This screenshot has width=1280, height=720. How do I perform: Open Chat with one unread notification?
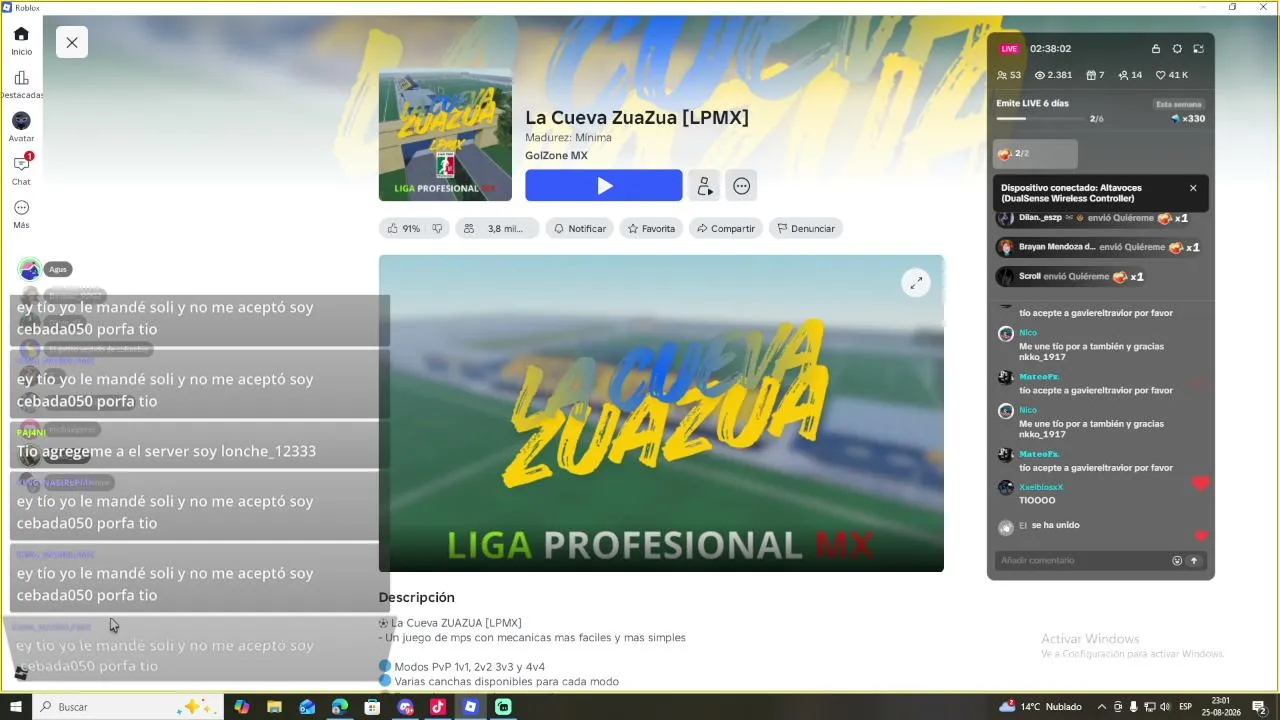[x=21, y=170]
